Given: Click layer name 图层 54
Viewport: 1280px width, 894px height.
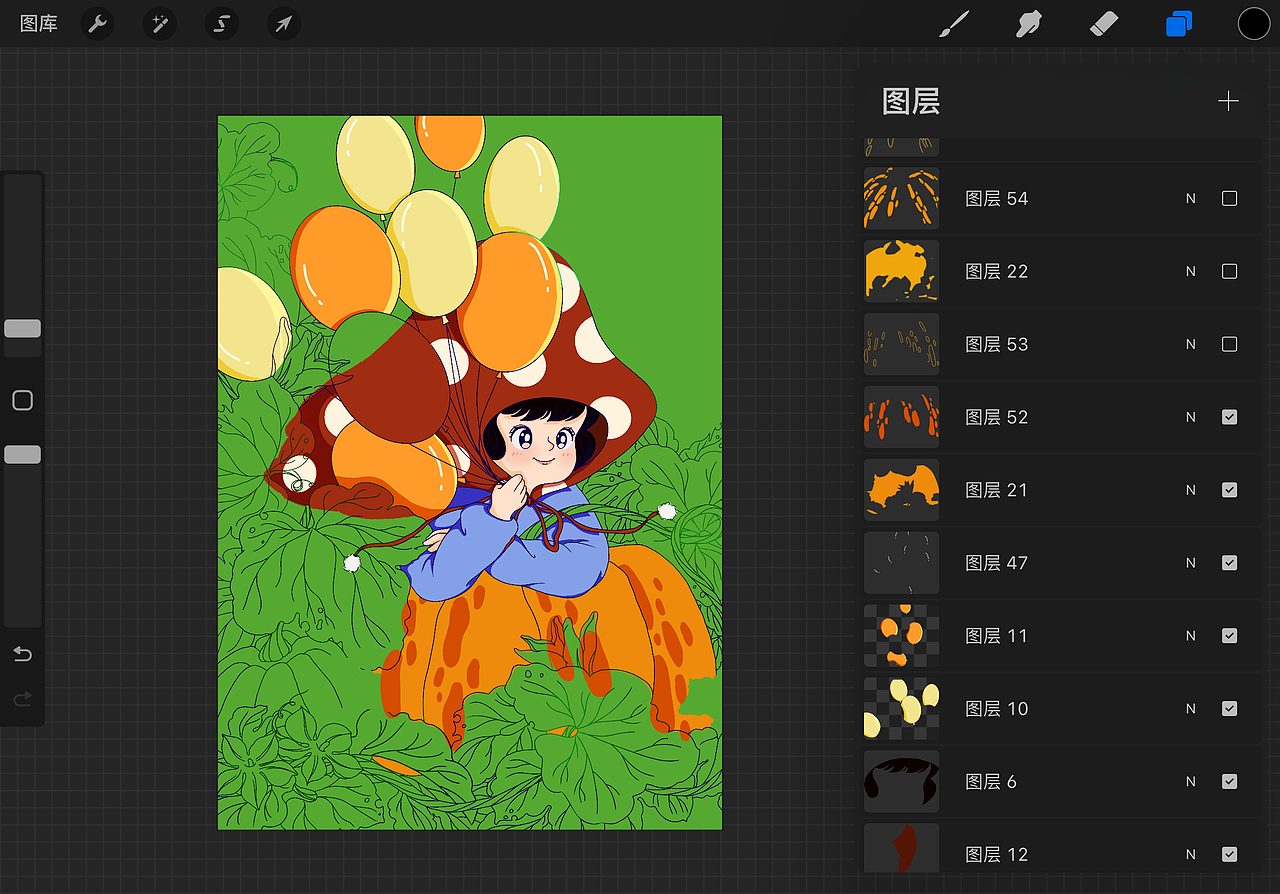Looking at the screenshot, I should click(996, 199).
